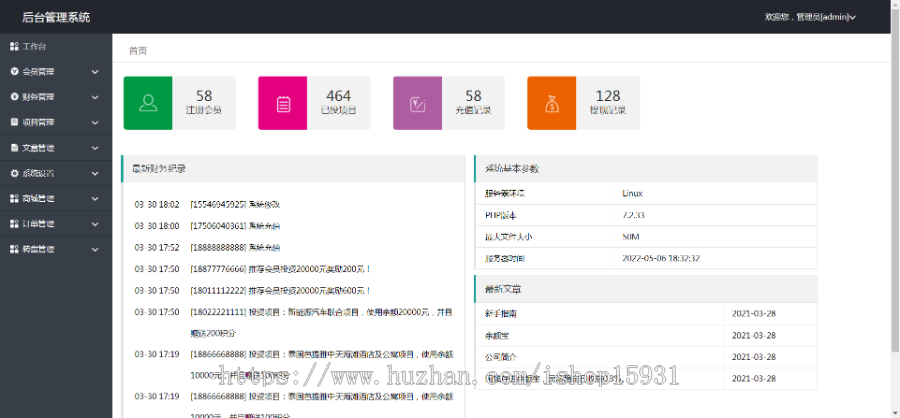Click the 128 withdrawal records count
This screenshot has height=418, width=900.
[x=608, y=96]
